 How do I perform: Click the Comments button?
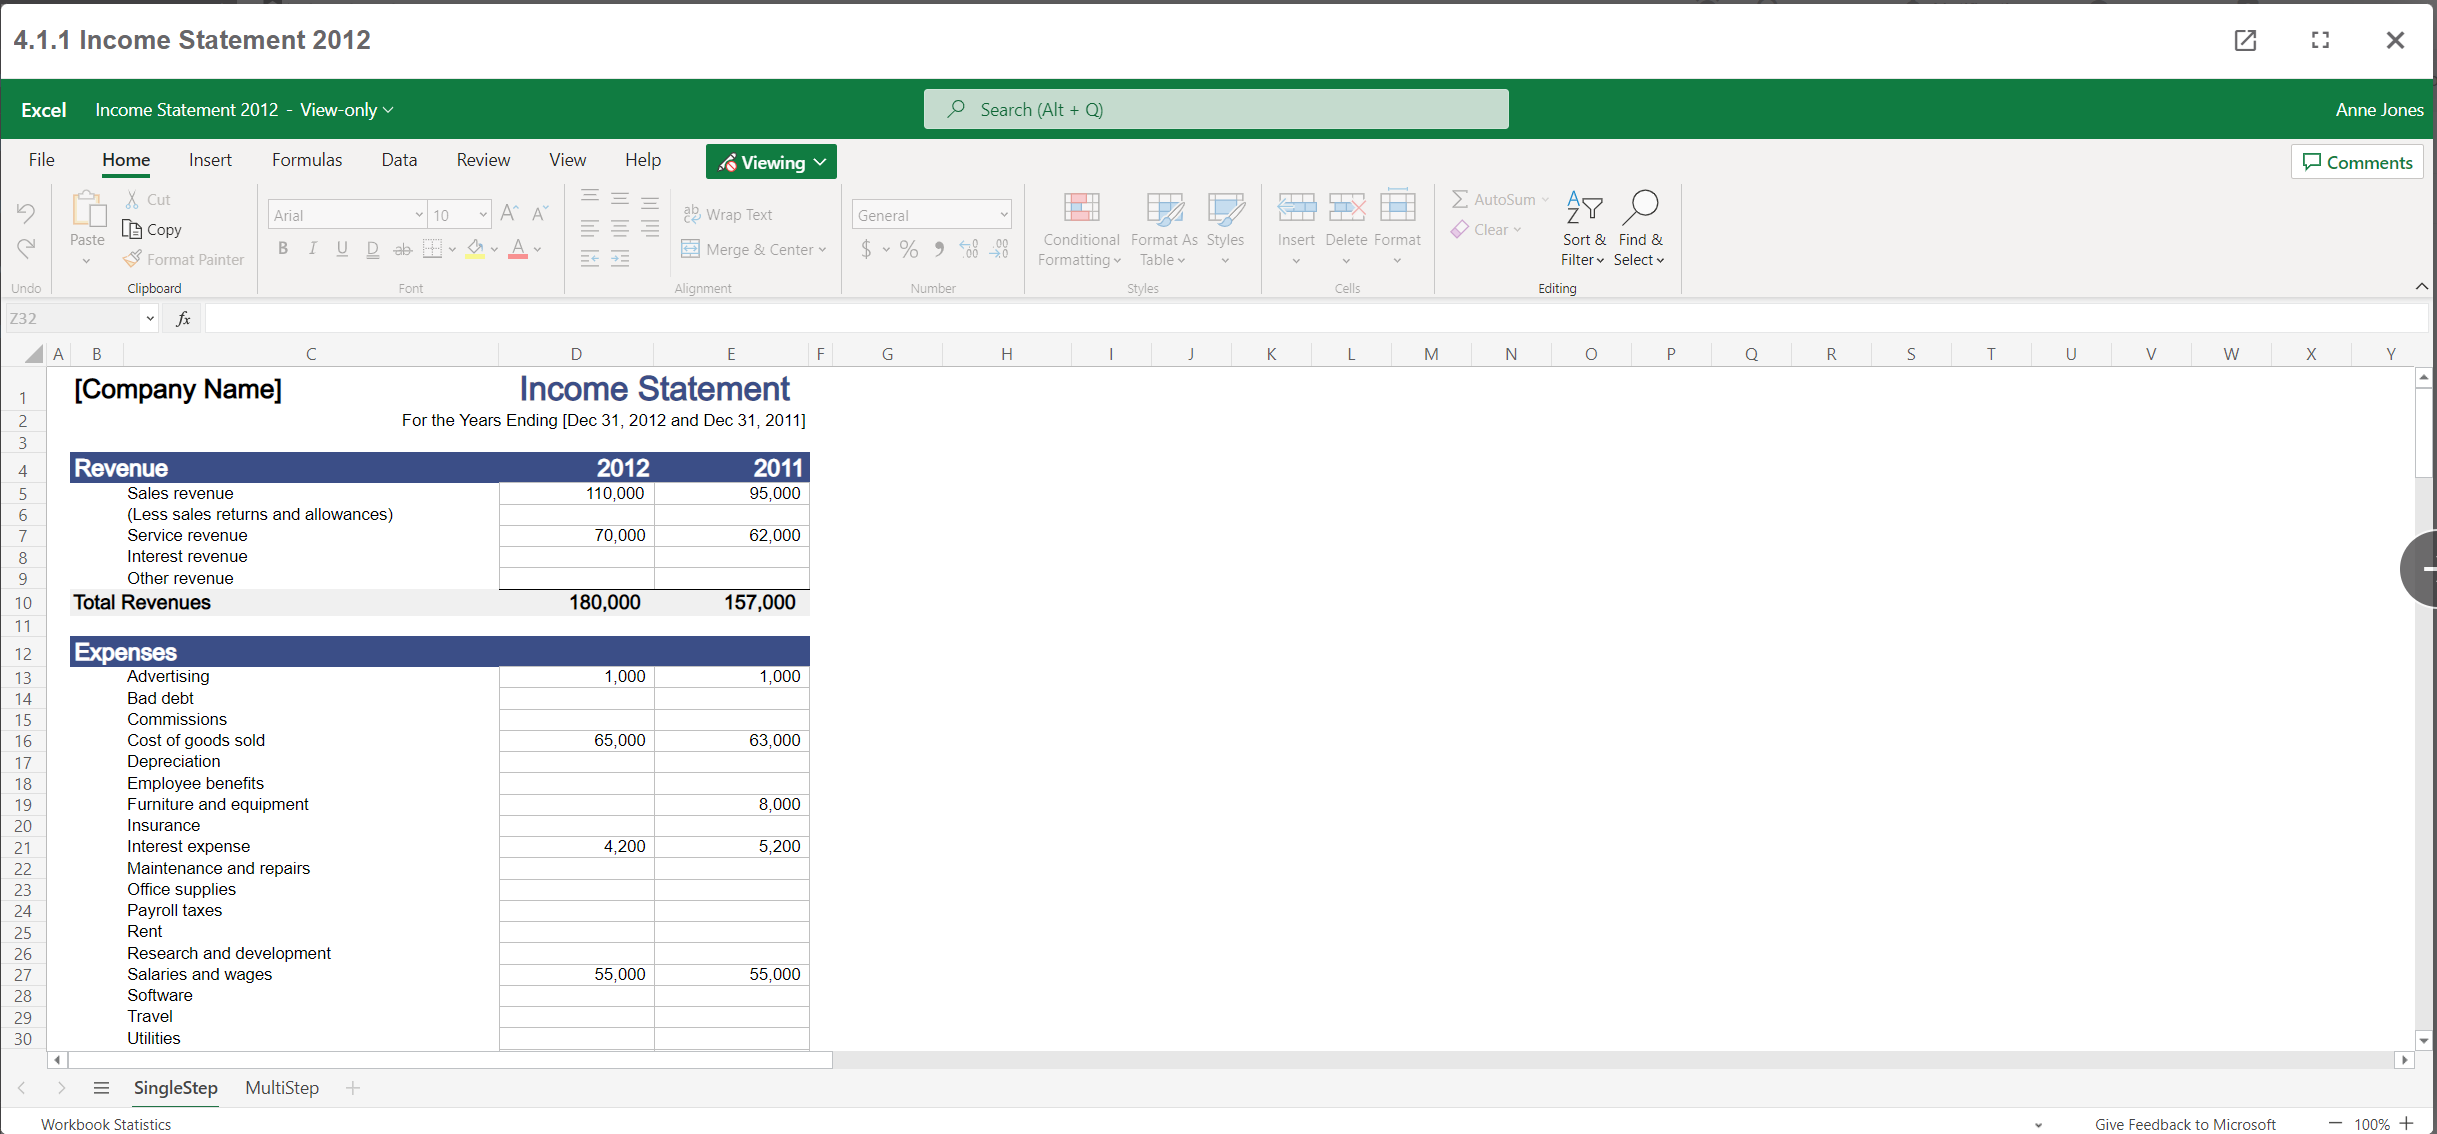point(2357,162)
